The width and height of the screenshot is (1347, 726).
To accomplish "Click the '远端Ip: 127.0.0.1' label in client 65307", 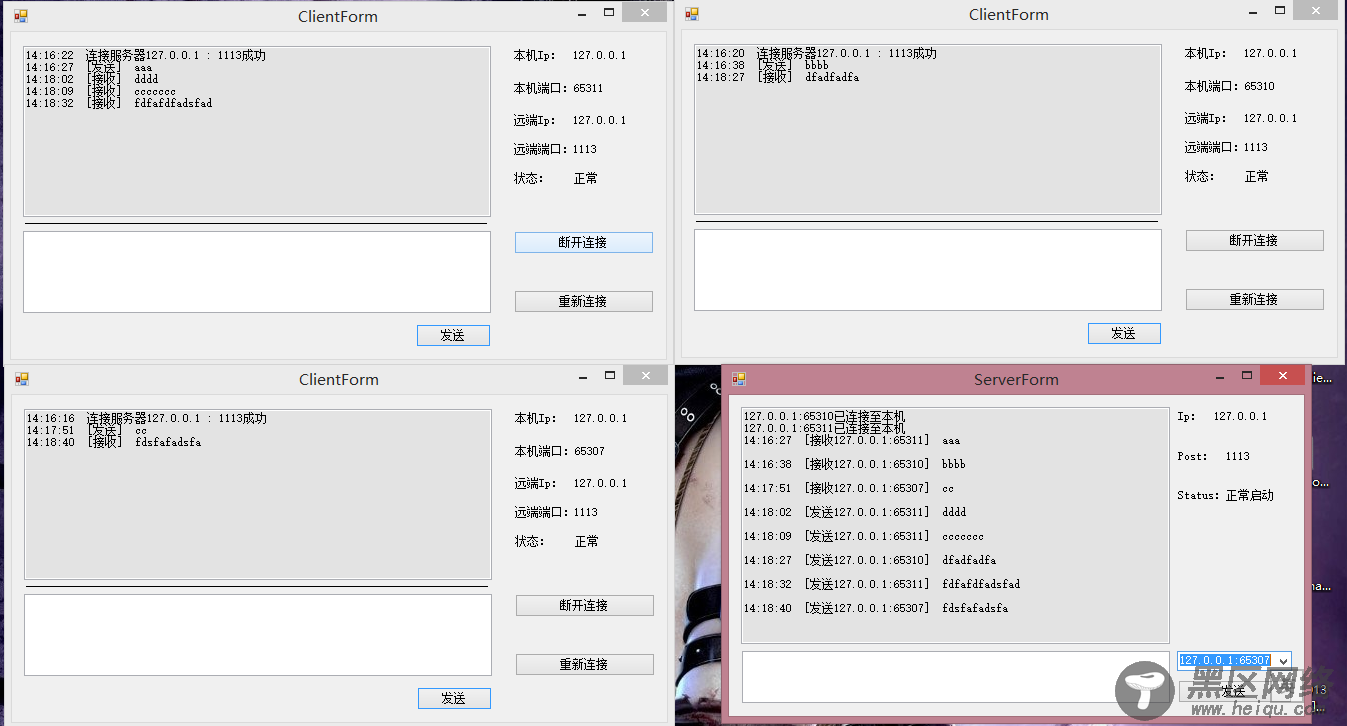I will click(571, 483).
